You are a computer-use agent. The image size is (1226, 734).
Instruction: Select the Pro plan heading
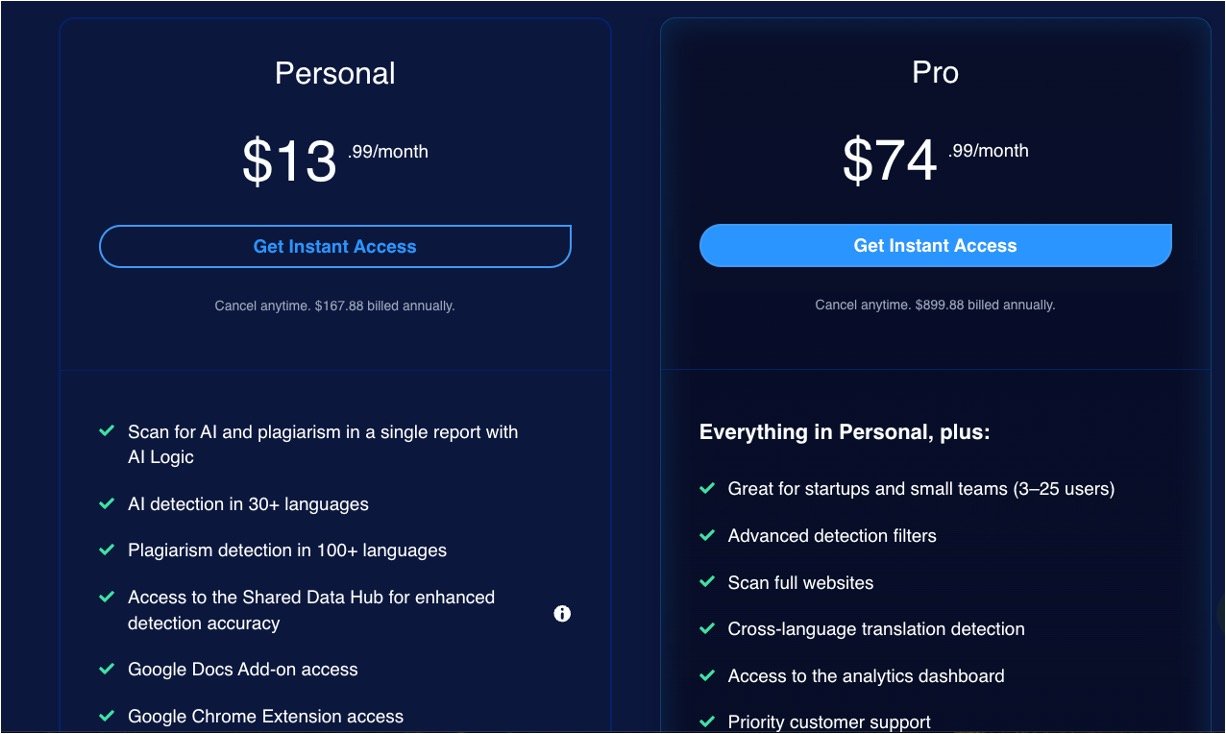[x=935, y=72]
